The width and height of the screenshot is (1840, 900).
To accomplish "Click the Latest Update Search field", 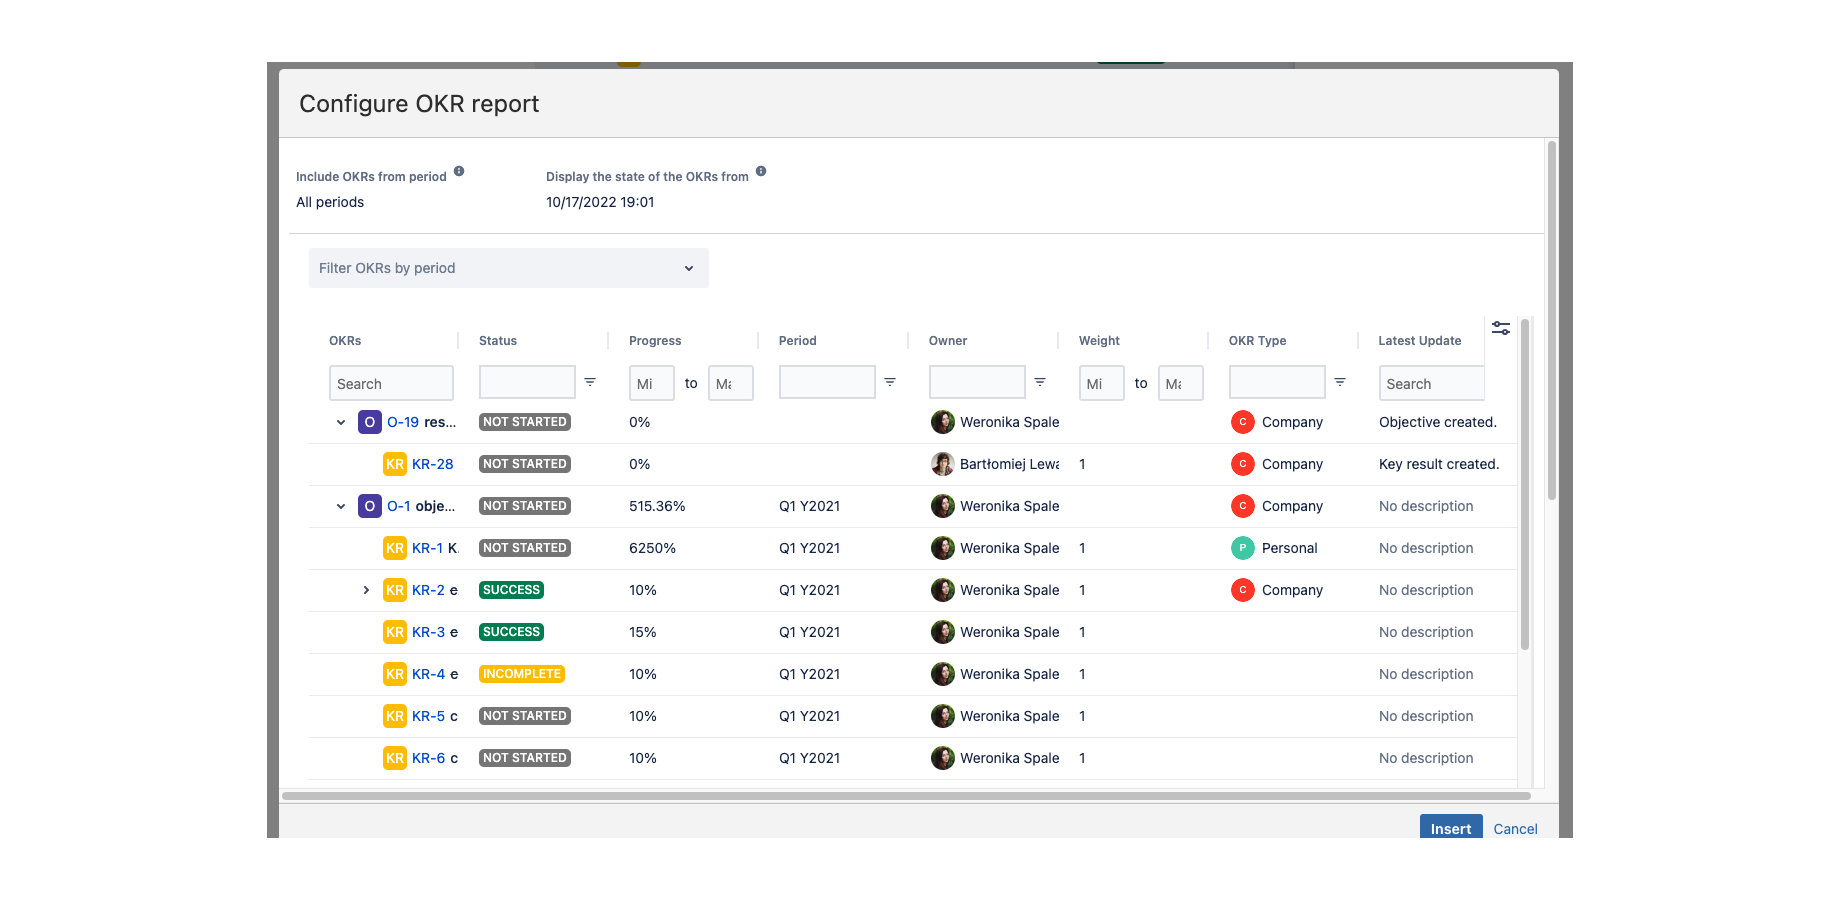I will [1431, 383].
